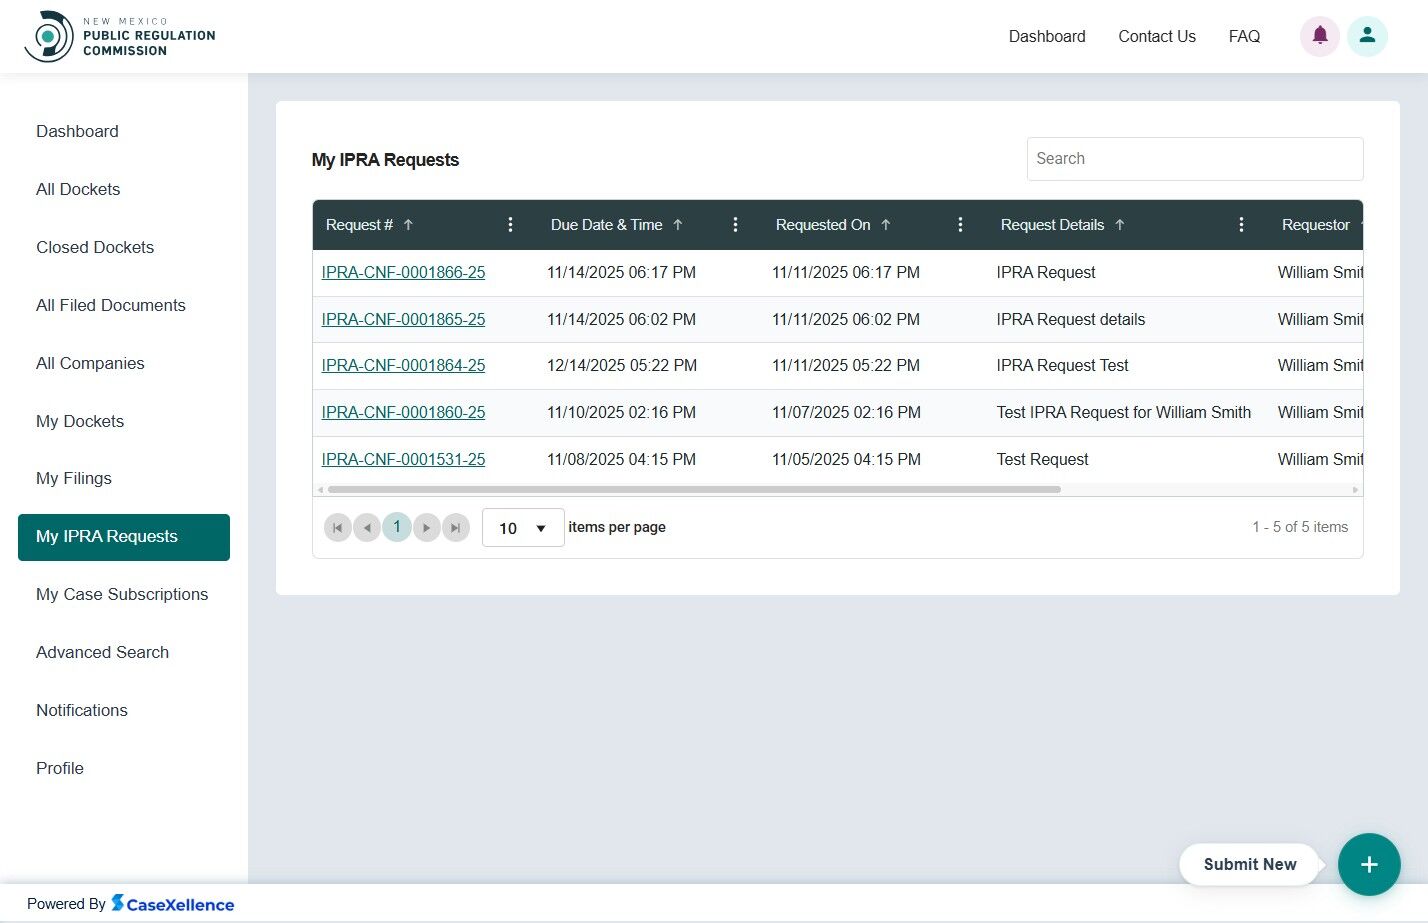
Task: Open request IPRA-CNF-0001864-25 link
Action: point(403,365)
